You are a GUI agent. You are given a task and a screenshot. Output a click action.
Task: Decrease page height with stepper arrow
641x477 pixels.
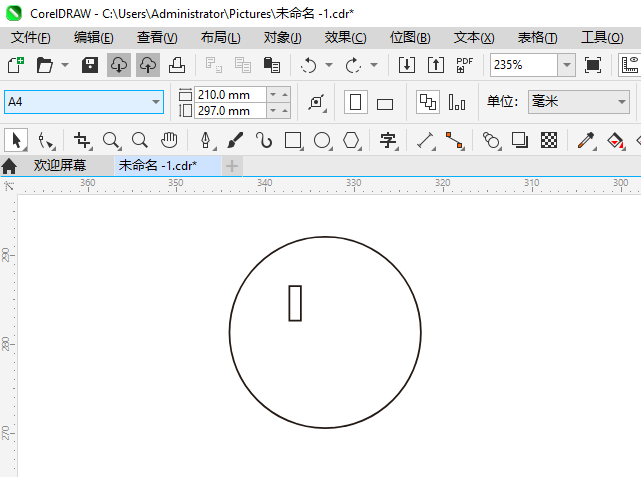(x=273, y=111)
